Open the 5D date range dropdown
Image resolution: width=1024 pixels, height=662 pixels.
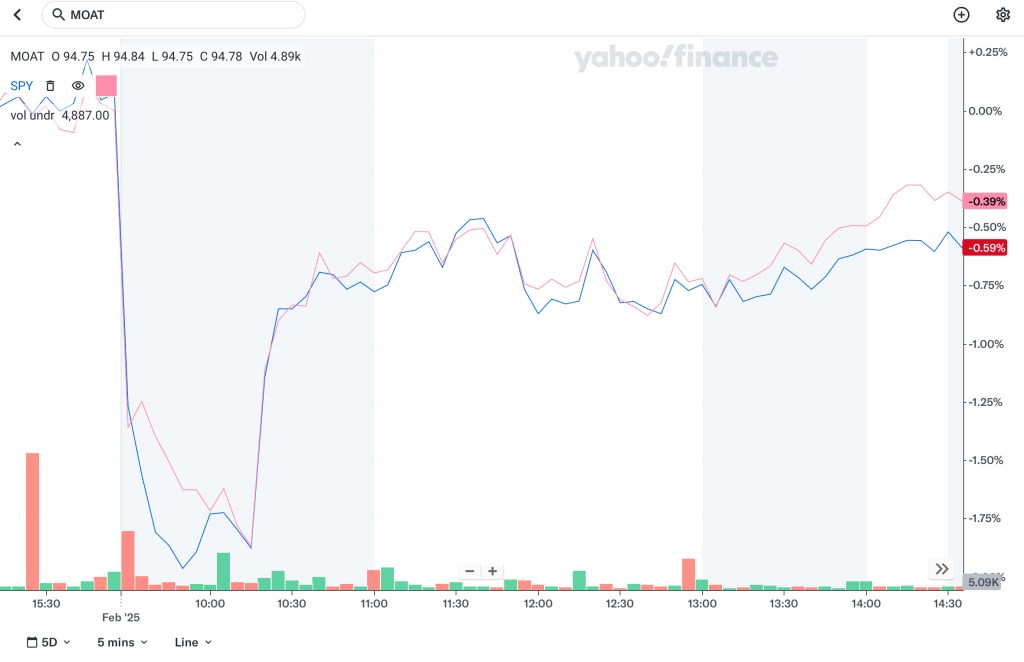(48, 642)
